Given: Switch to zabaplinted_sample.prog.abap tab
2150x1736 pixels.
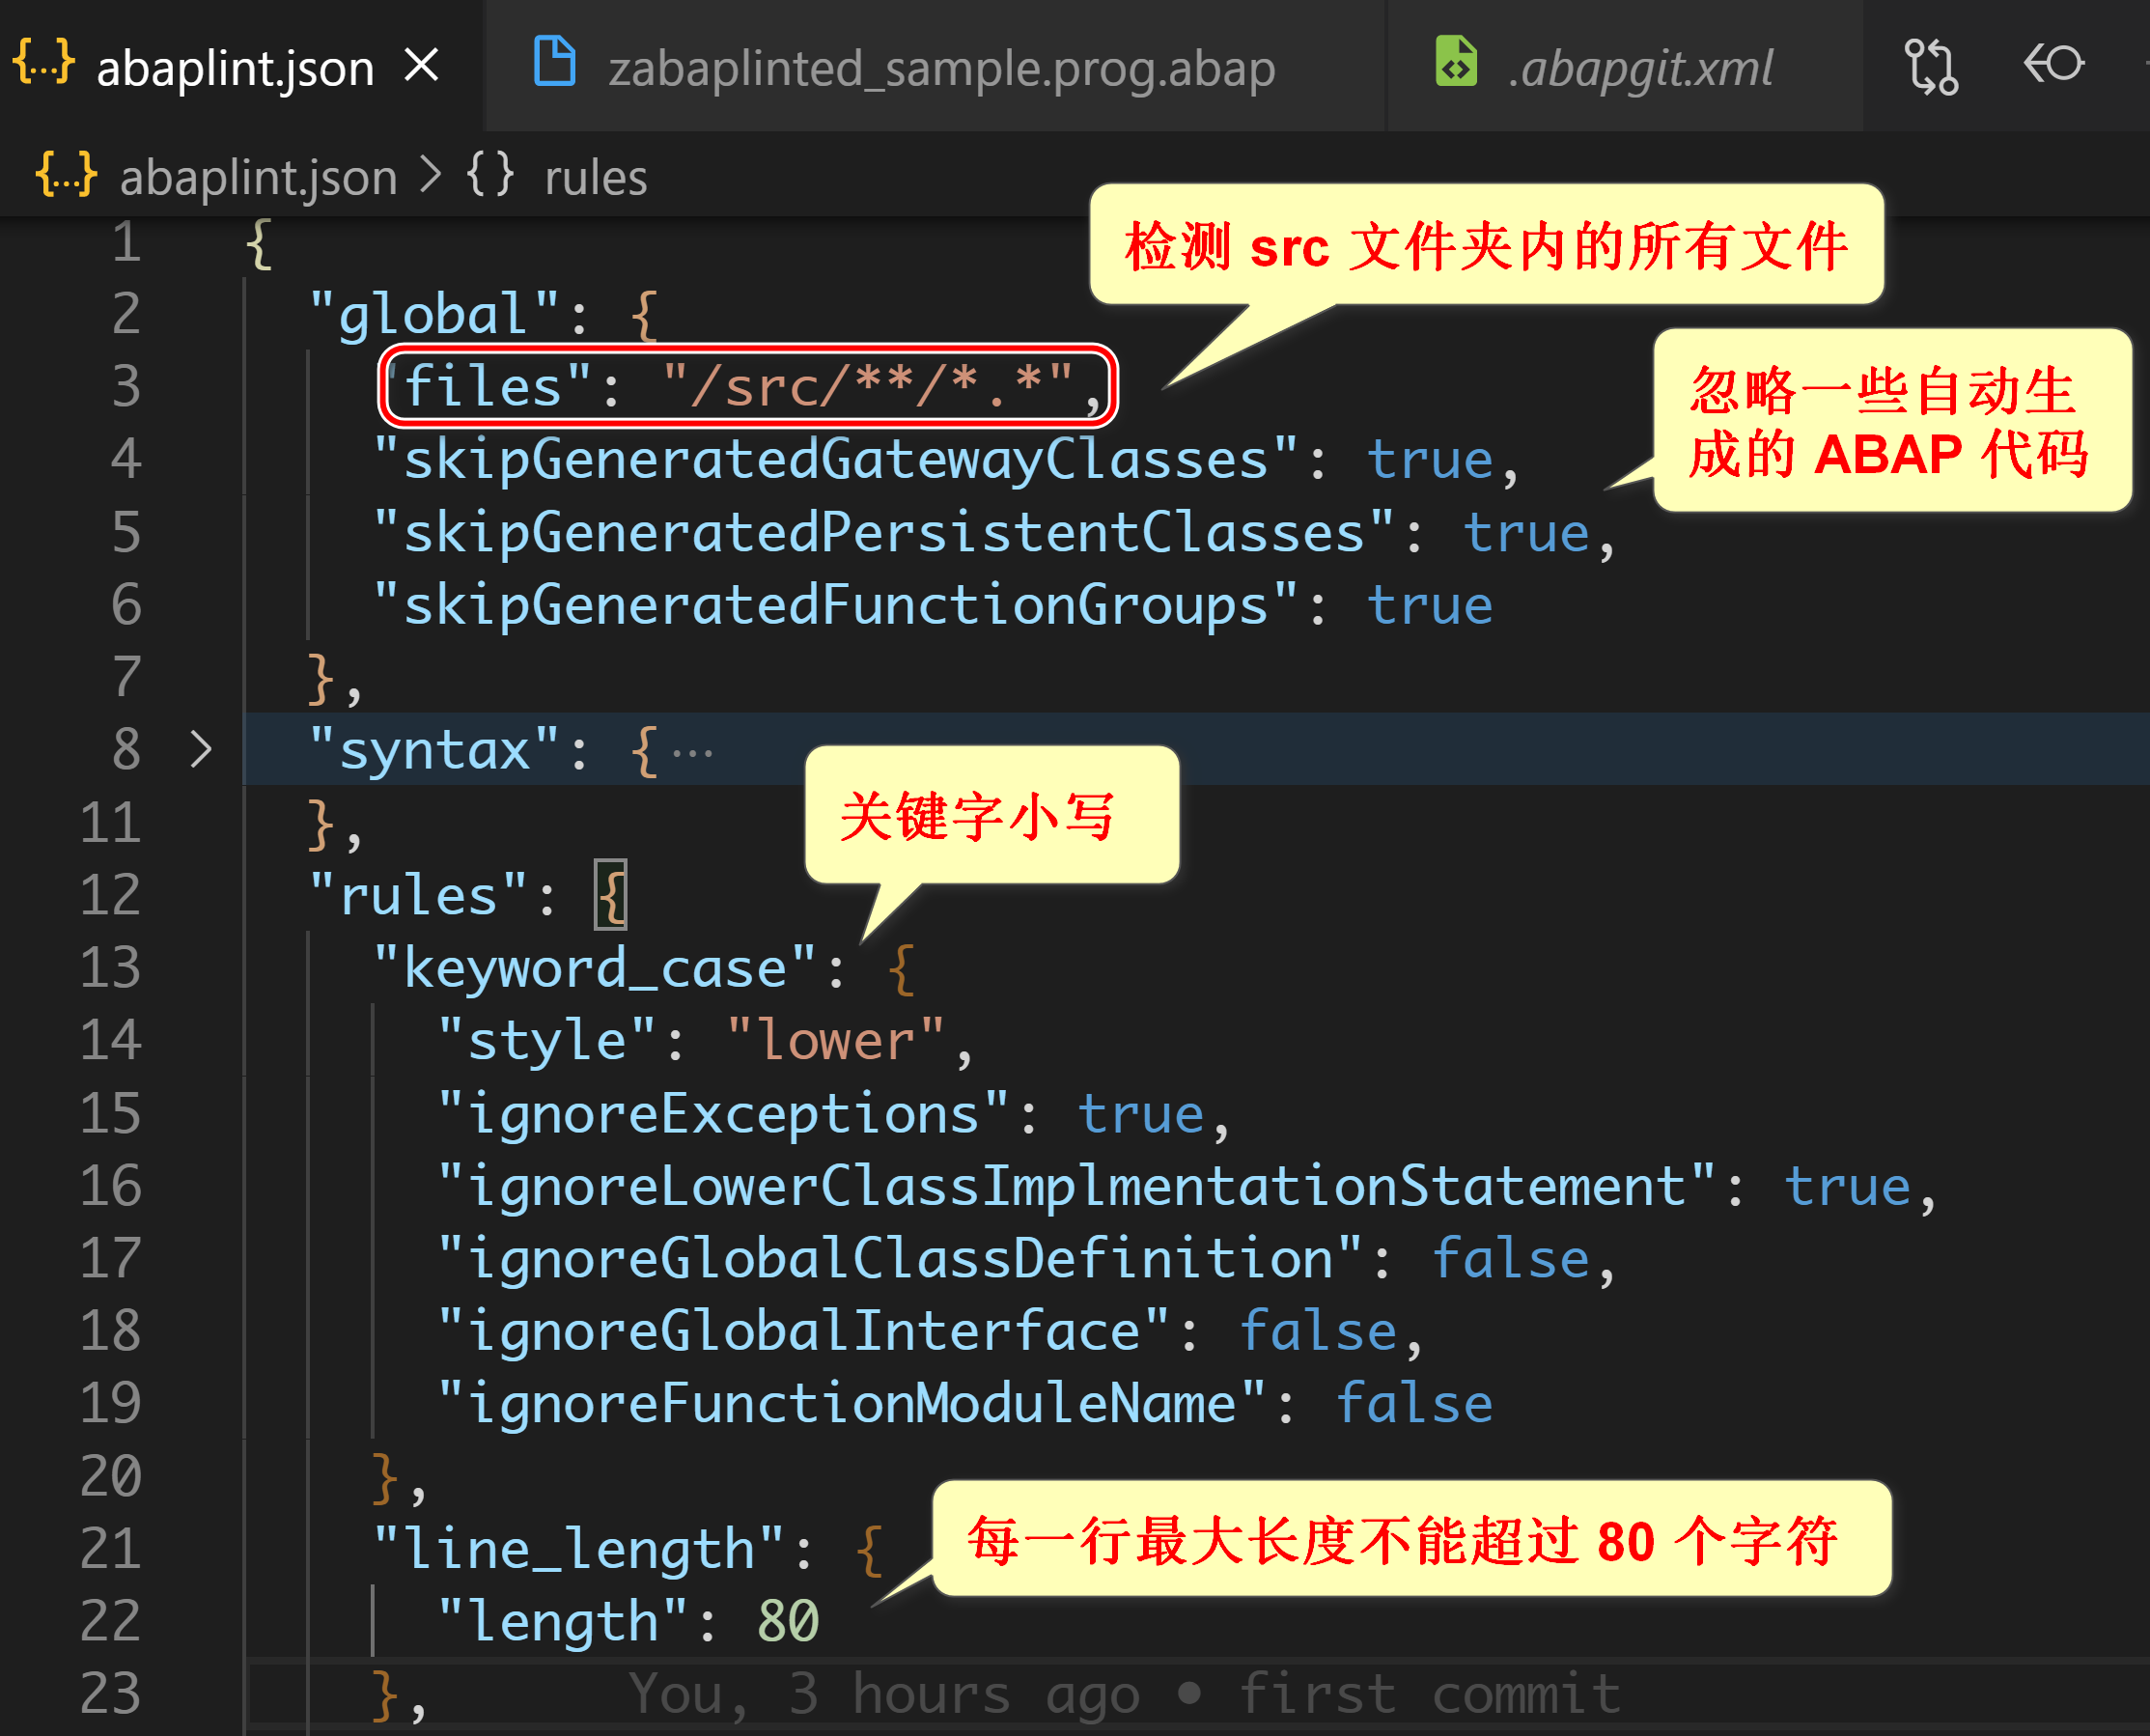Looking at the screenshot, I should tap(940, 68).
